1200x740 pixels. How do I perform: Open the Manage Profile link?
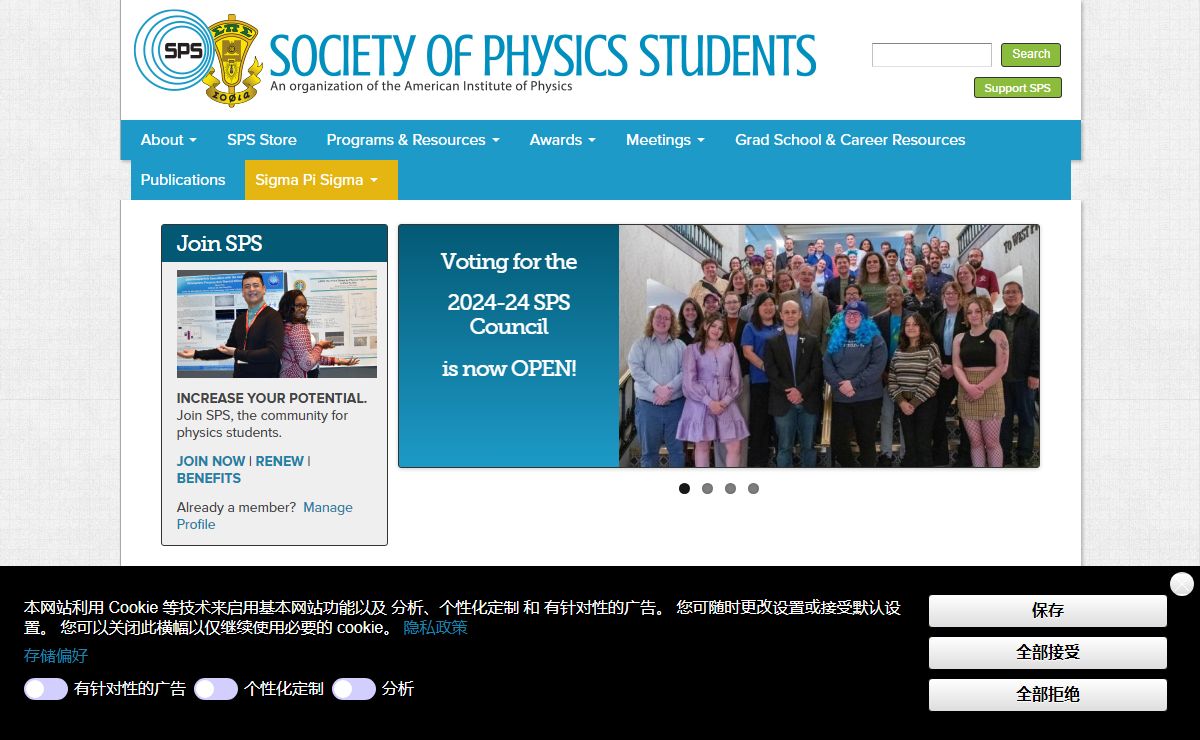click(x=265, y=516)
